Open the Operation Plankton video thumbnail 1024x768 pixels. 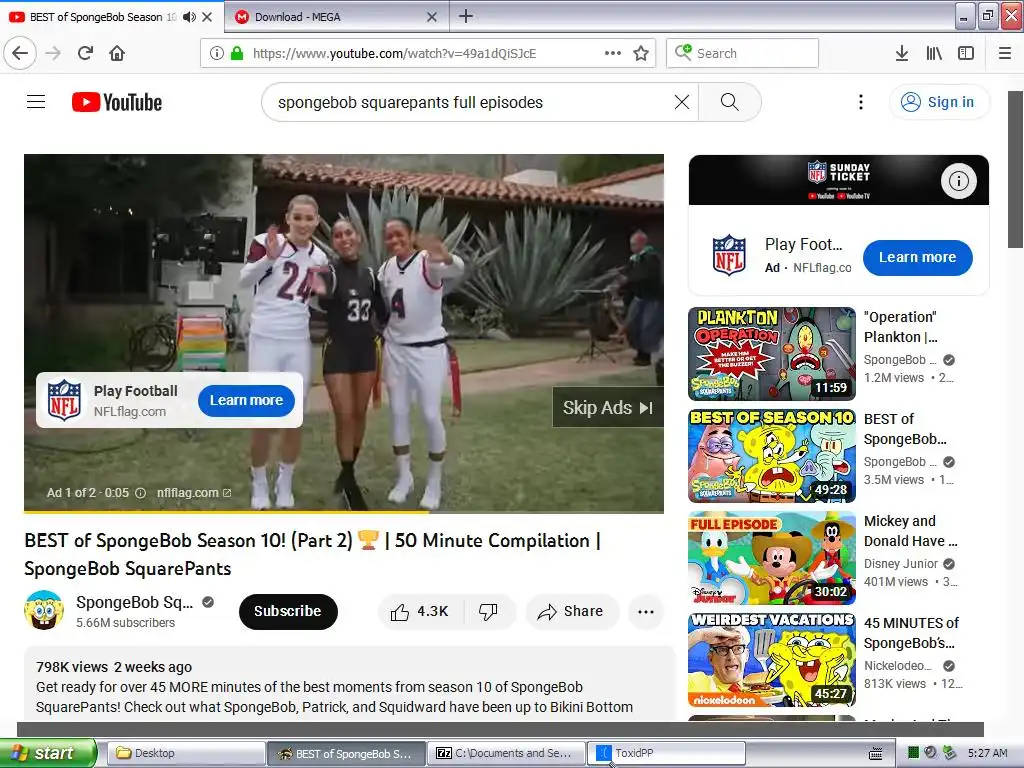pos(771,353)
